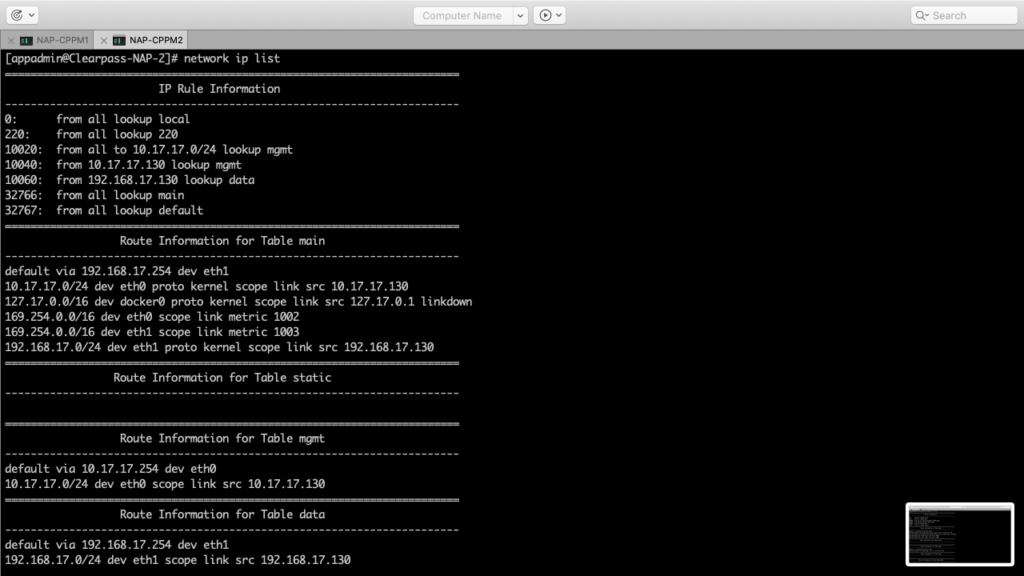Click 'default via 10.17.17.254 dev eth0' line

(x=110, y=469)
